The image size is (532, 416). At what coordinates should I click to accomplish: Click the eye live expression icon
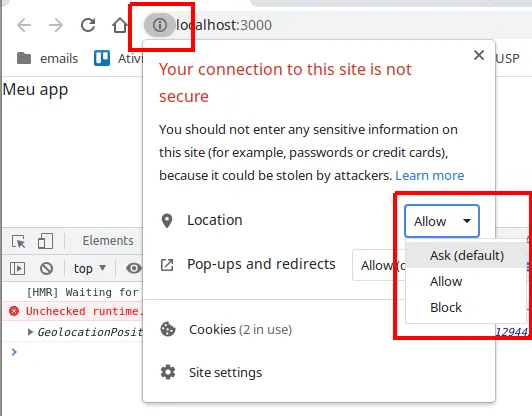[x=133, y=268]
